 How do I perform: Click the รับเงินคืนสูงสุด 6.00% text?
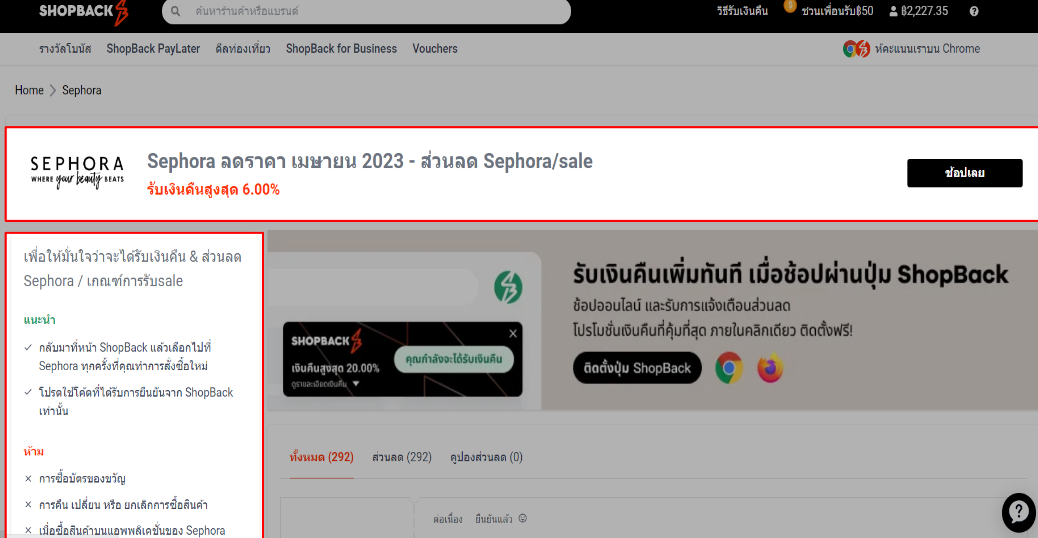click(213, 190)
